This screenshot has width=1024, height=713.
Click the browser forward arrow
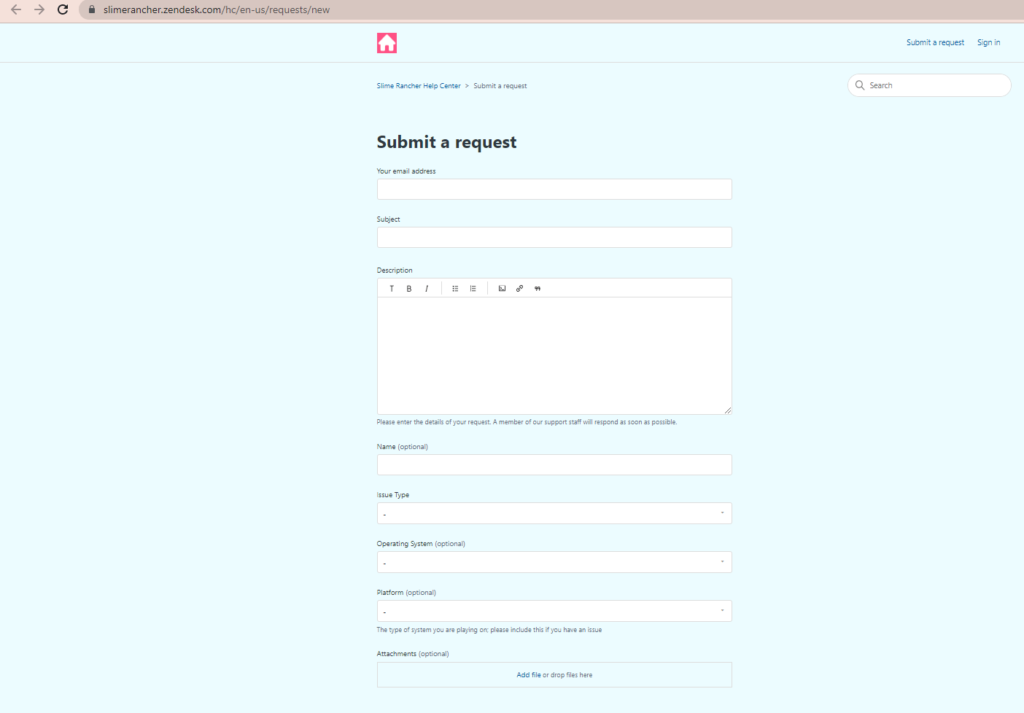point(39,10)
